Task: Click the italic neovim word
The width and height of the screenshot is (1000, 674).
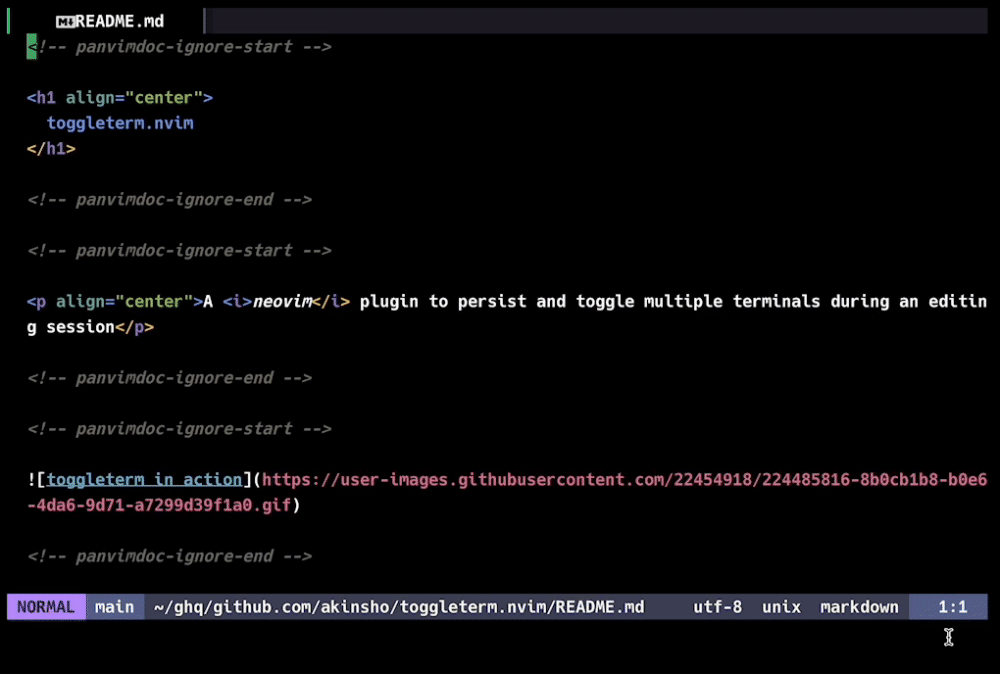Action: pyautogui.click(x=283, y=301)
